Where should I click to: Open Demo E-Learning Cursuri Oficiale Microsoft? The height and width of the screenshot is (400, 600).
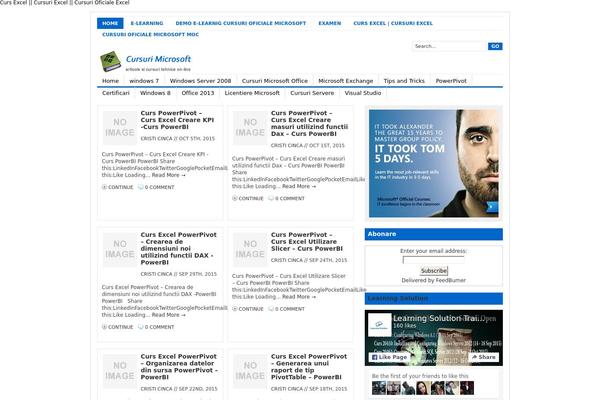pos(241,23)
